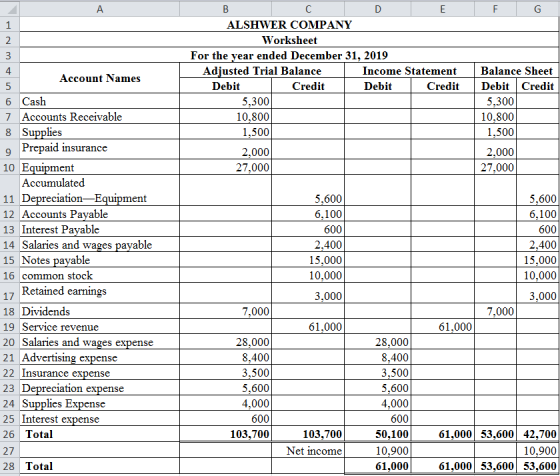Click the row 28 Total label
This screenshot has height=476, width=560.
(100, 466)
